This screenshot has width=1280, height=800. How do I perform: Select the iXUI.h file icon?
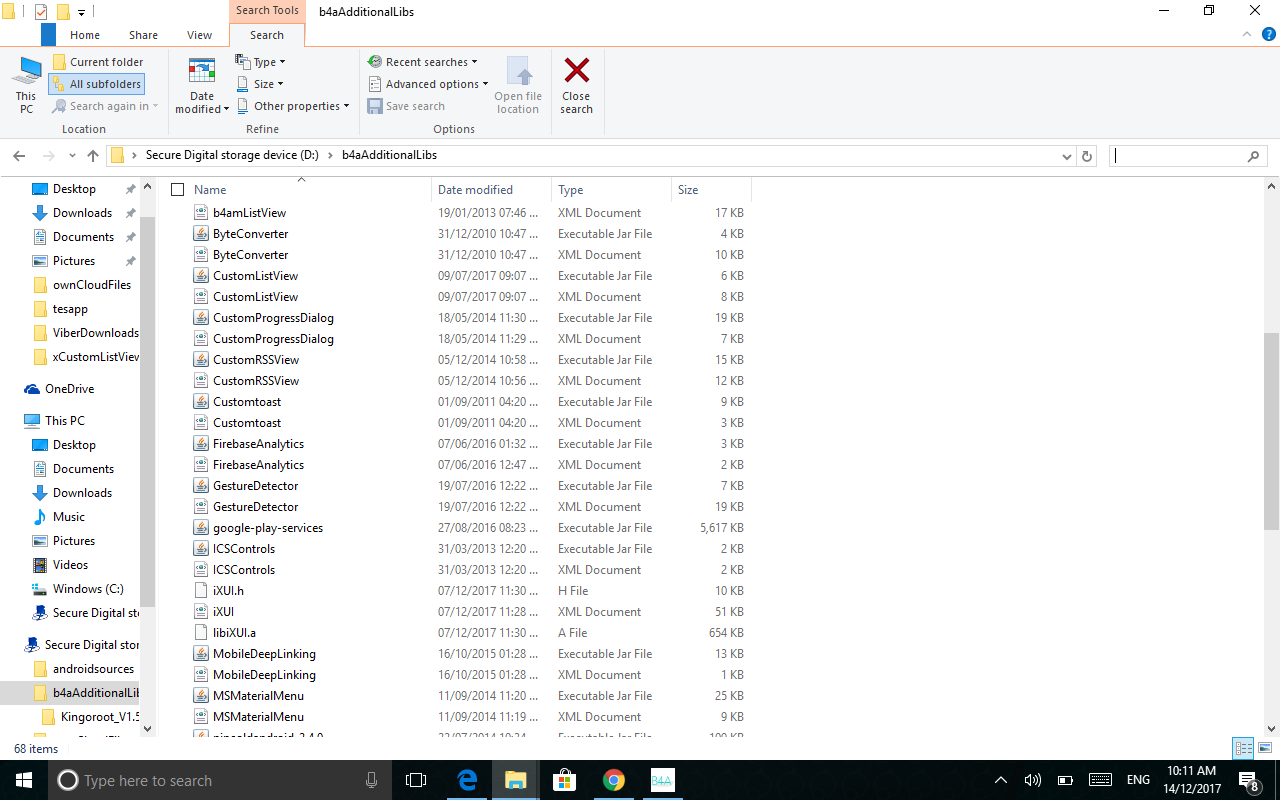[202, 591]
